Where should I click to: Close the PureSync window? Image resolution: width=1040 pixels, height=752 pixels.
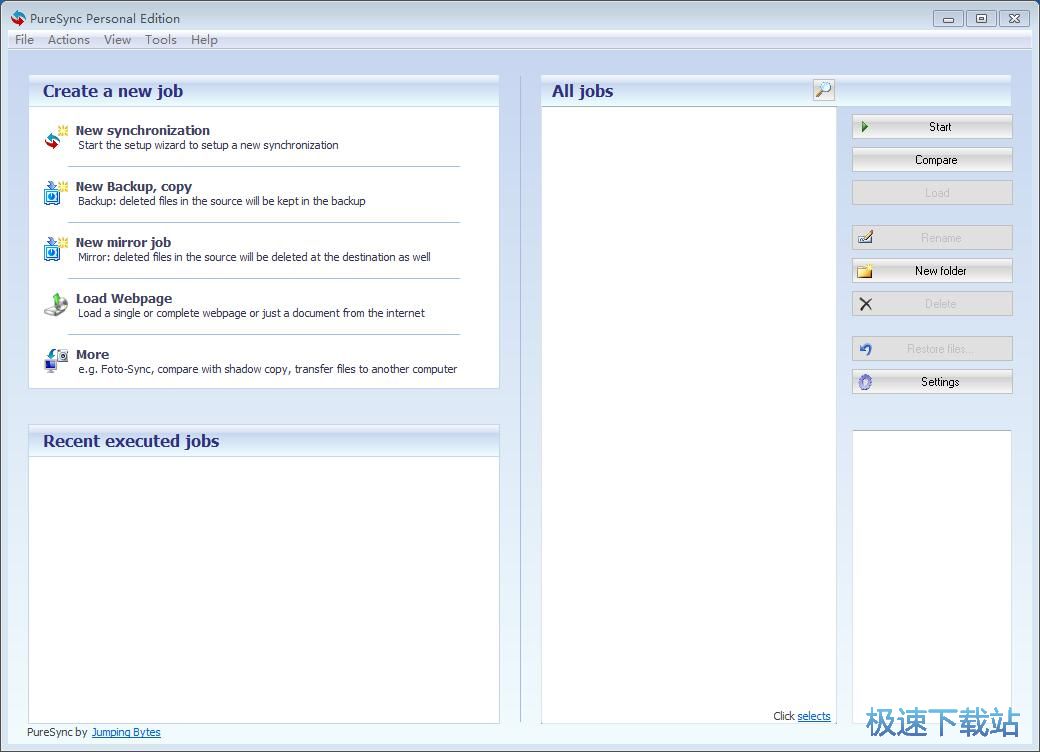click(x=1014, y=19)
